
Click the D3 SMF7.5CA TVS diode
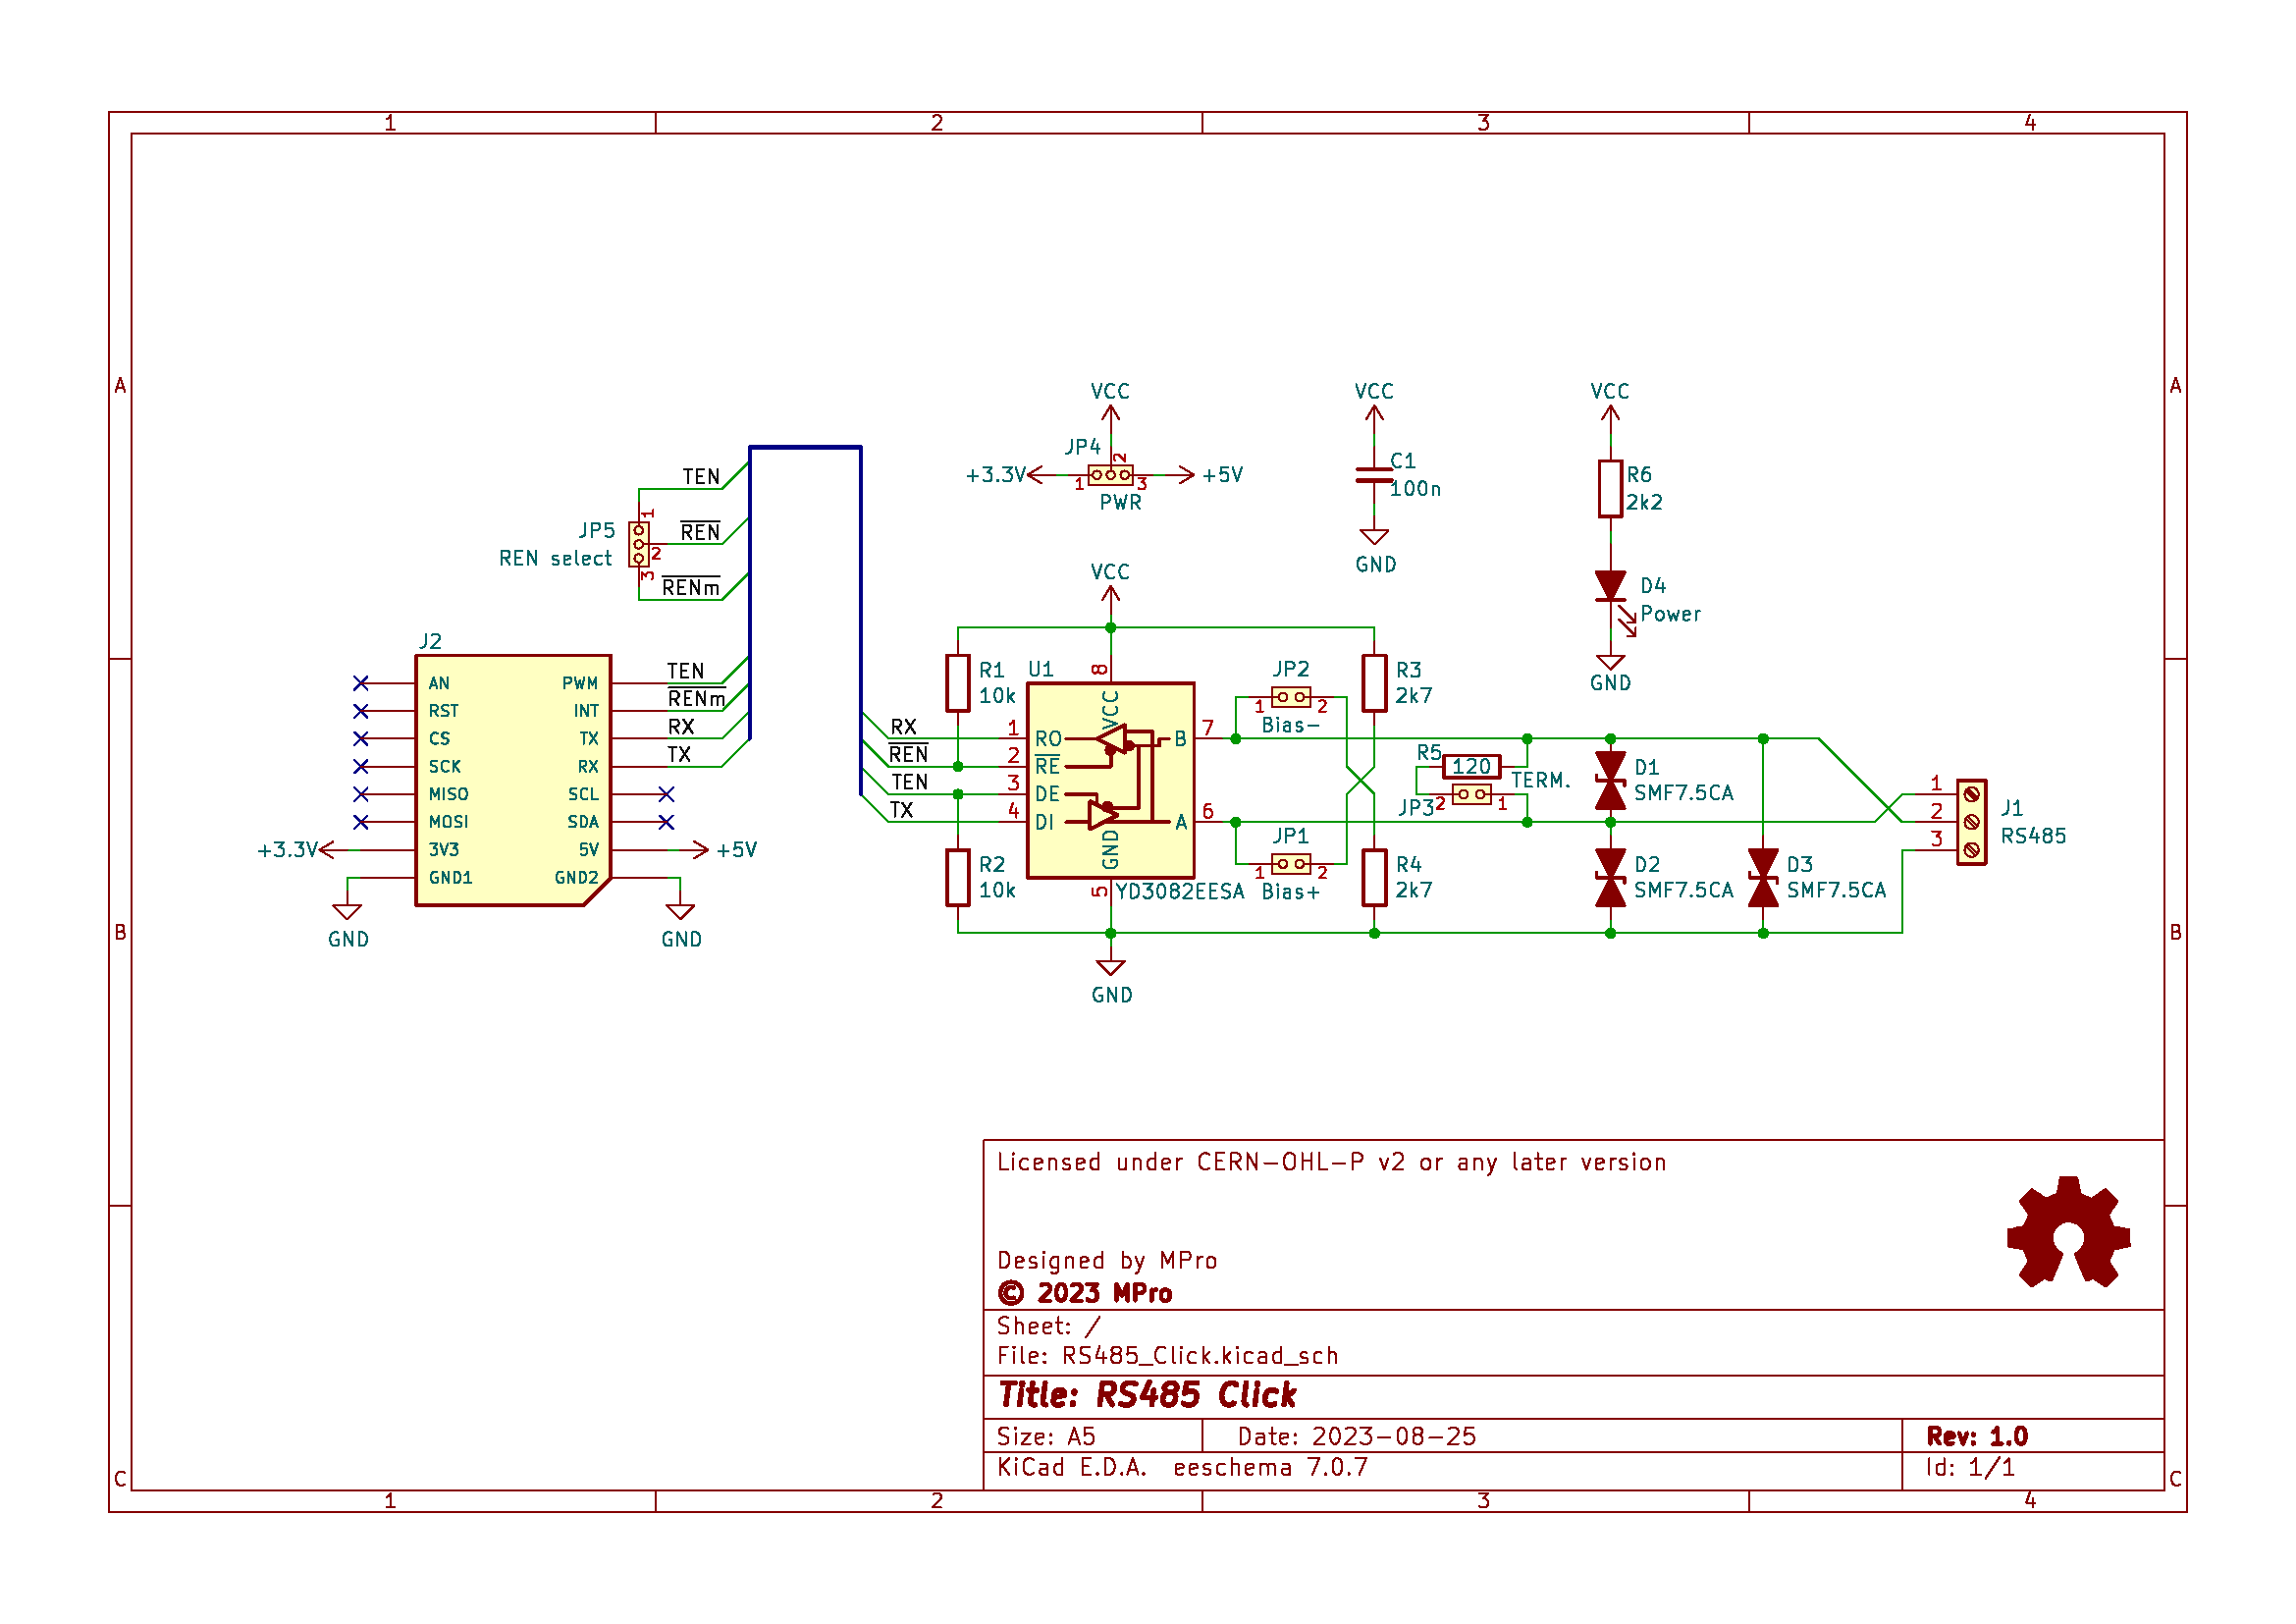tap(1763, 878)
